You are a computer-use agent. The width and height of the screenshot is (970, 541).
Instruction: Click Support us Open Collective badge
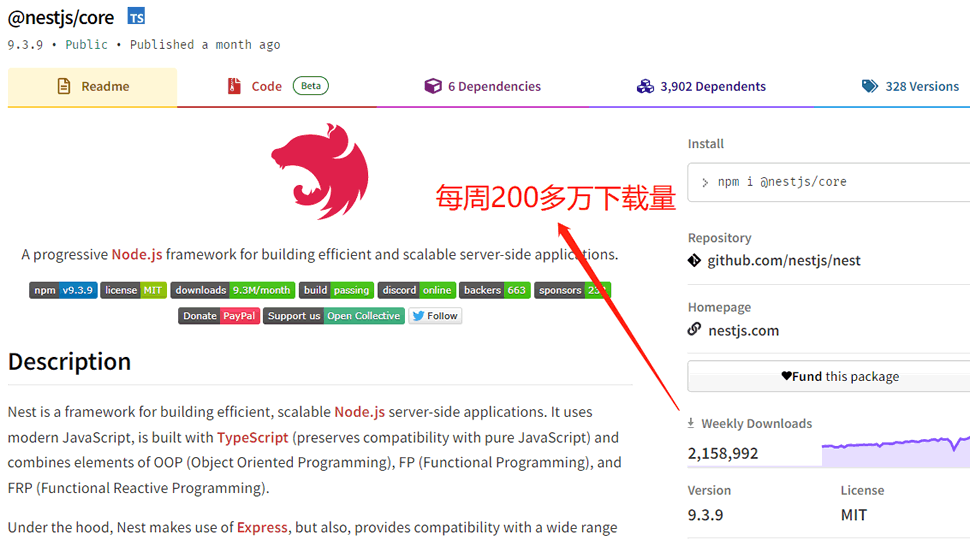pos(333,316)
